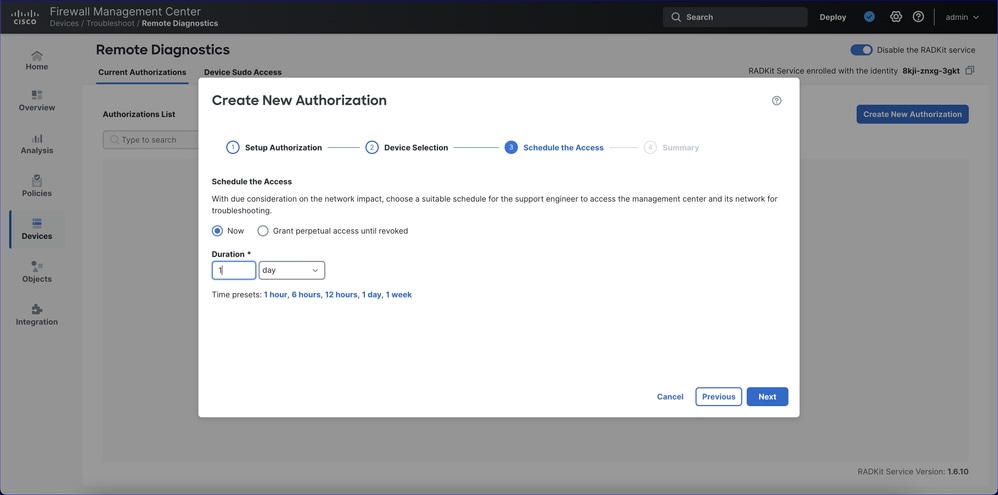Select the Current Authorizations tab
The image size is (998, 495).
pos(142,72)
